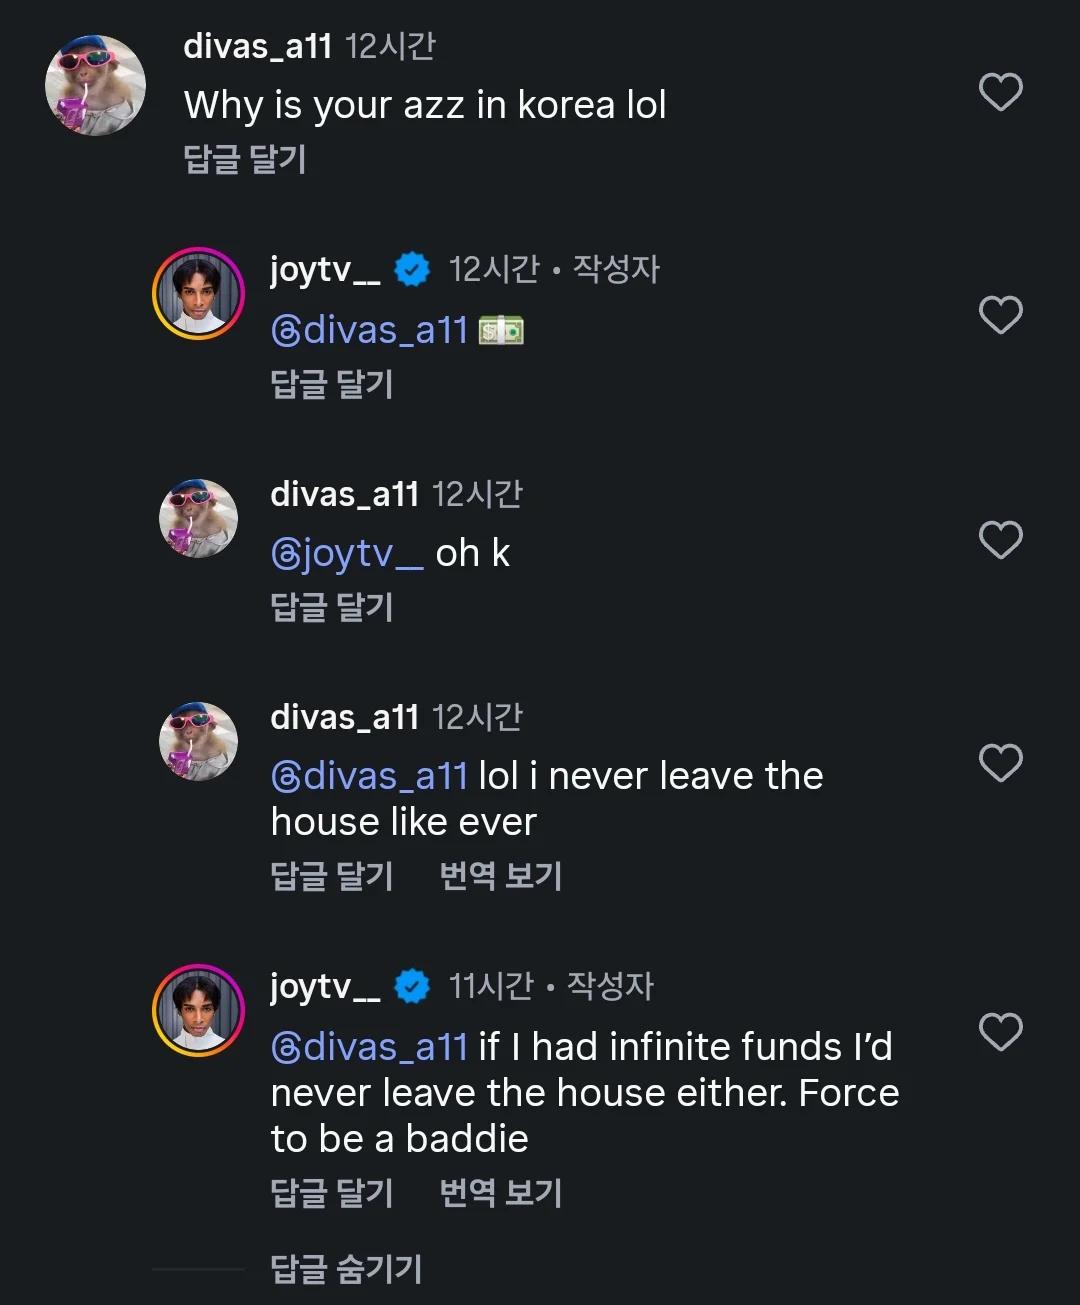
Task: Show translation for 'infinite funds' reply
Action: (501, 1192)
